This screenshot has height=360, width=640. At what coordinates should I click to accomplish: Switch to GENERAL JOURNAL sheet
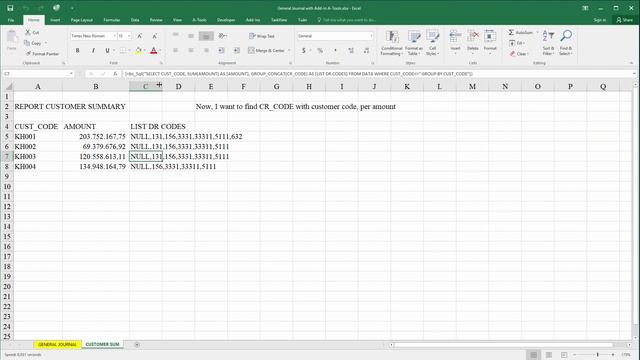coord(58,344)
